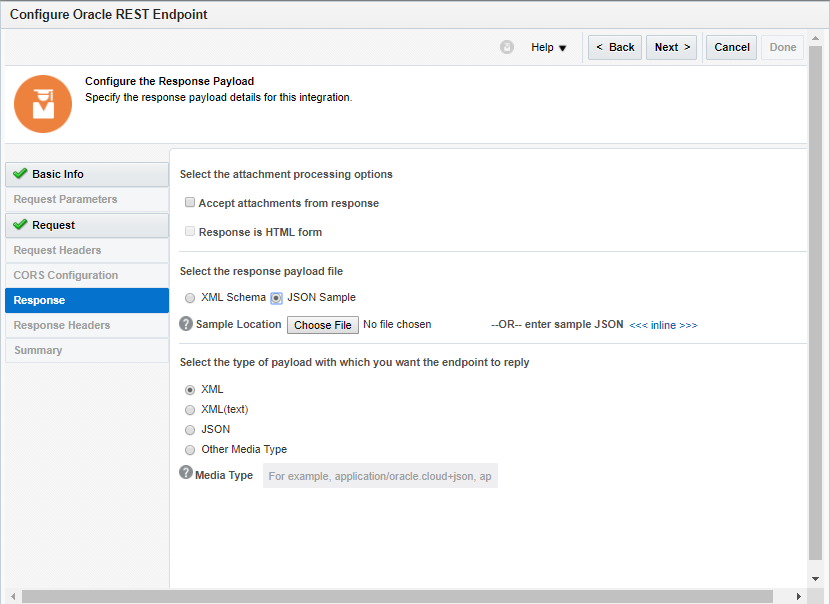Open the Basic Info step
Screen dimensions: 830x604
87,174
